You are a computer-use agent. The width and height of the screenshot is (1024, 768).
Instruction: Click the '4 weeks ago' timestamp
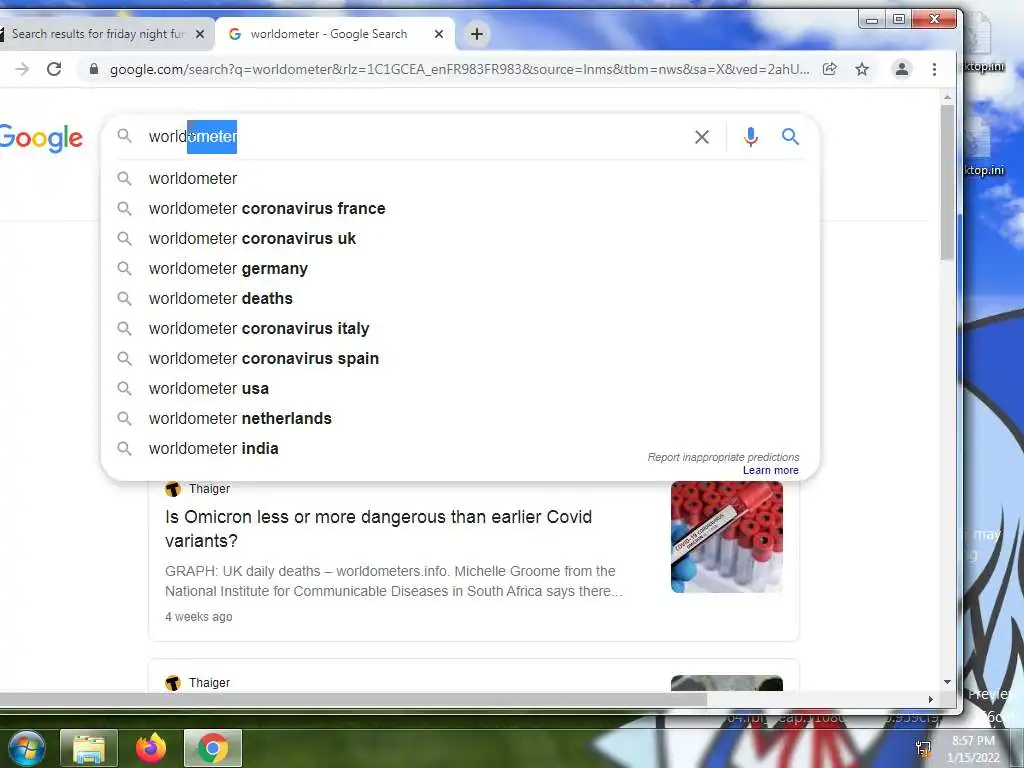199,616
